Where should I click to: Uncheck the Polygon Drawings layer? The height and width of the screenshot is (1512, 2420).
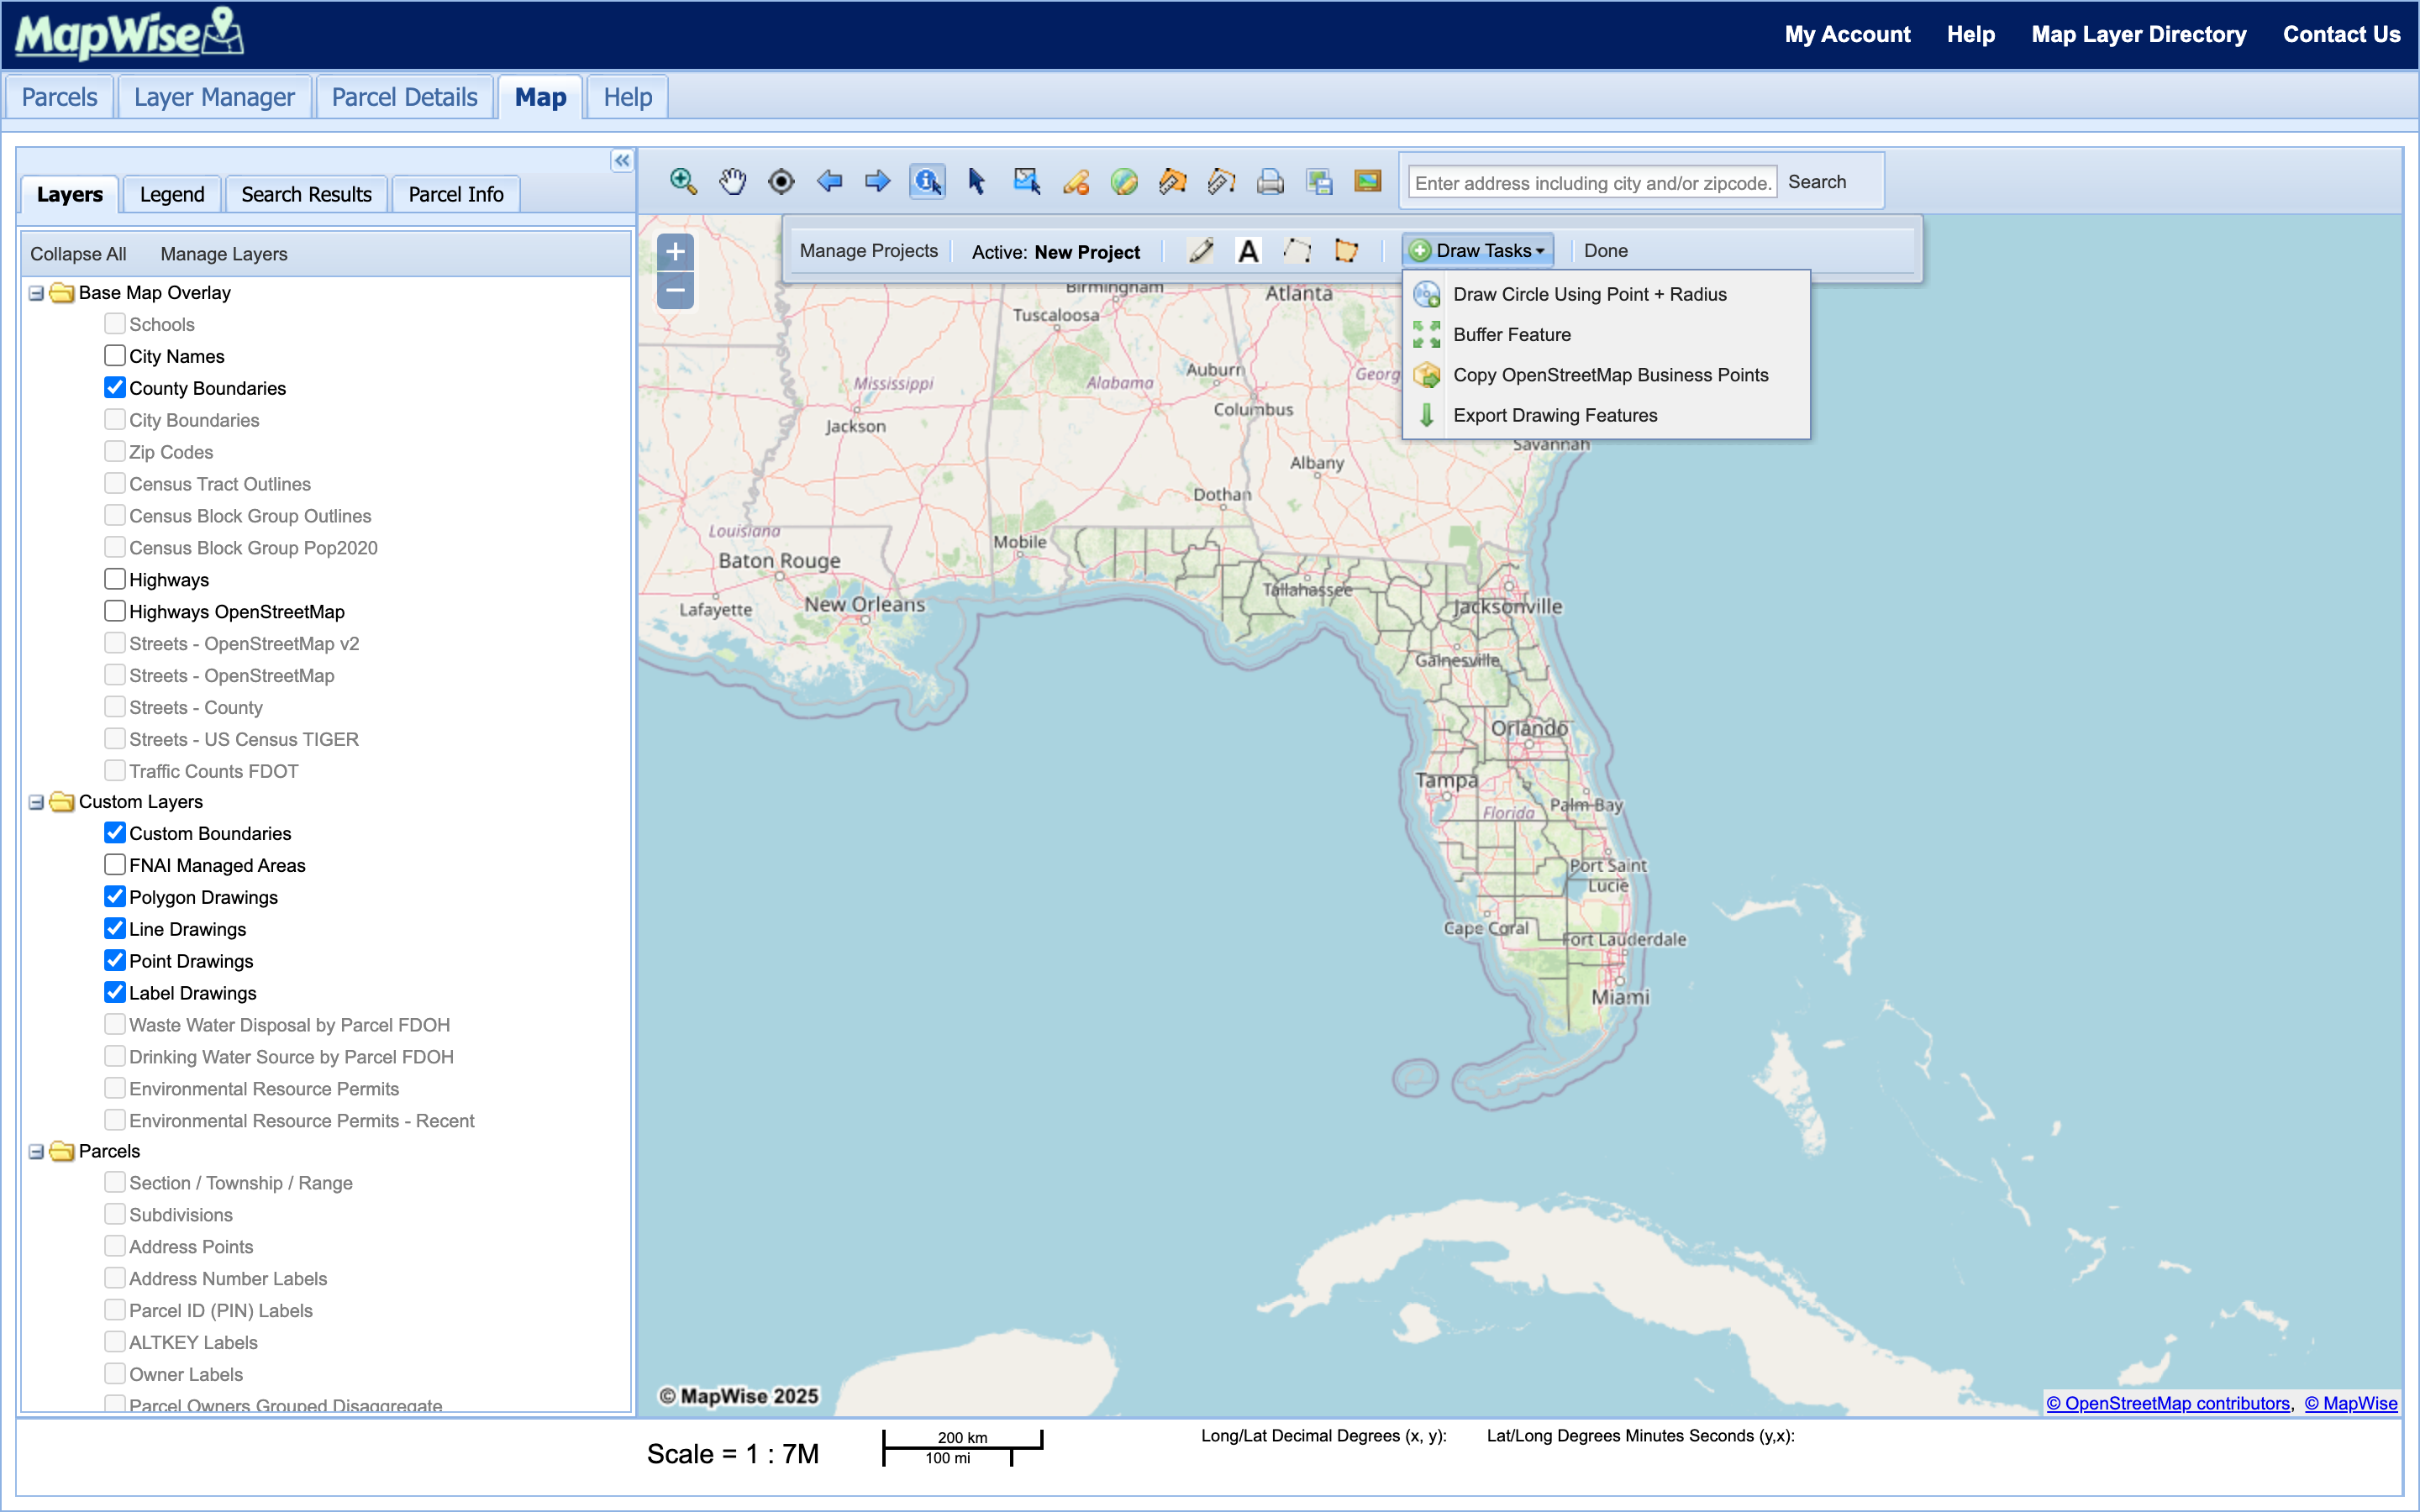point(115,897)
